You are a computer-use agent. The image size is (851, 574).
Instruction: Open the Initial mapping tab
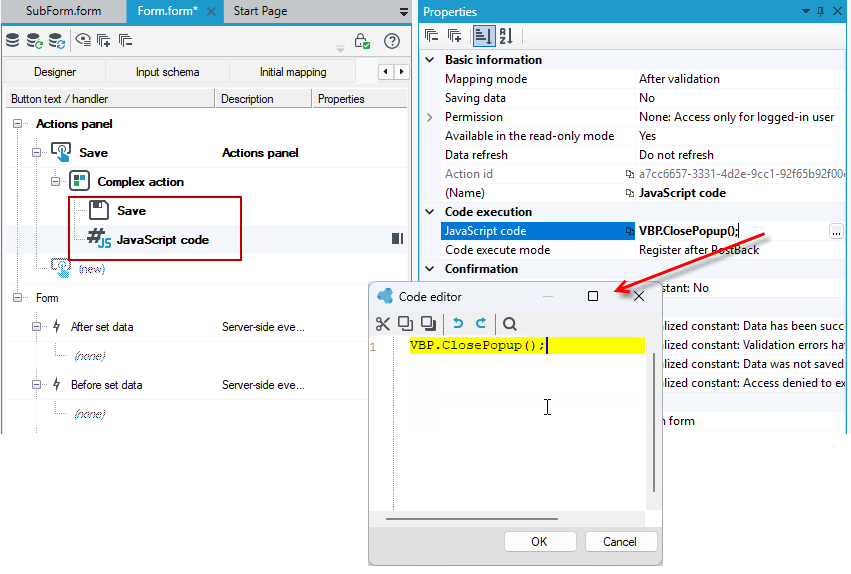[293, 72]
